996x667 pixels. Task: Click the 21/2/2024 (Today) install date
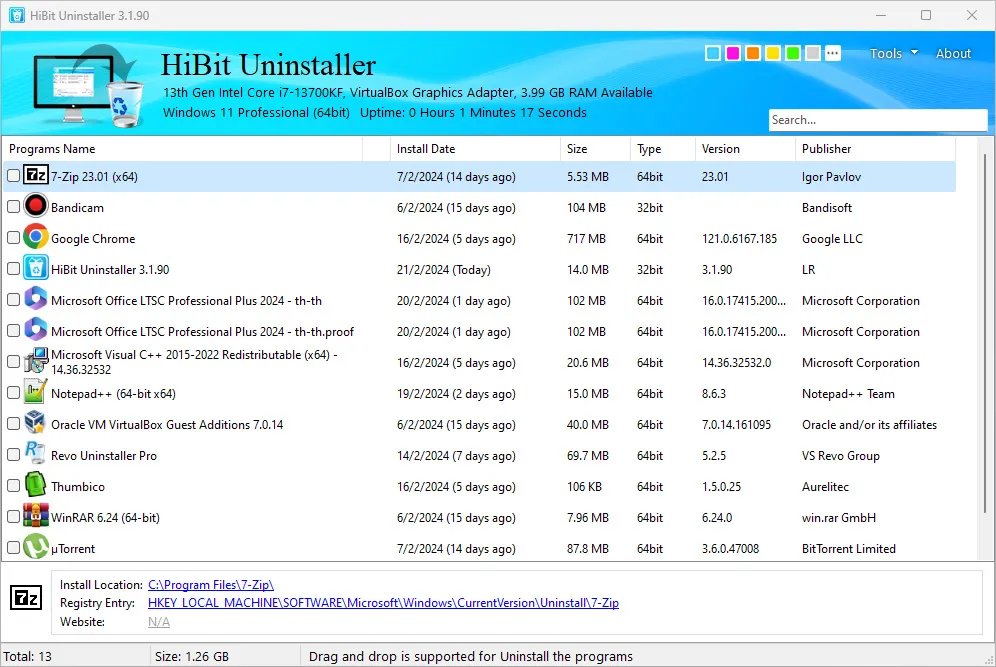click(443, 269)
